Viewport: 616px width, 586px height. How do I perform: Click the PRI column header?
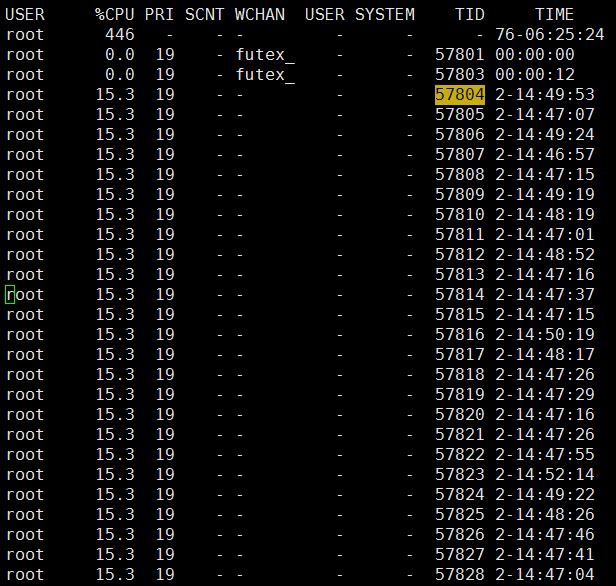[x=160, y=15]
